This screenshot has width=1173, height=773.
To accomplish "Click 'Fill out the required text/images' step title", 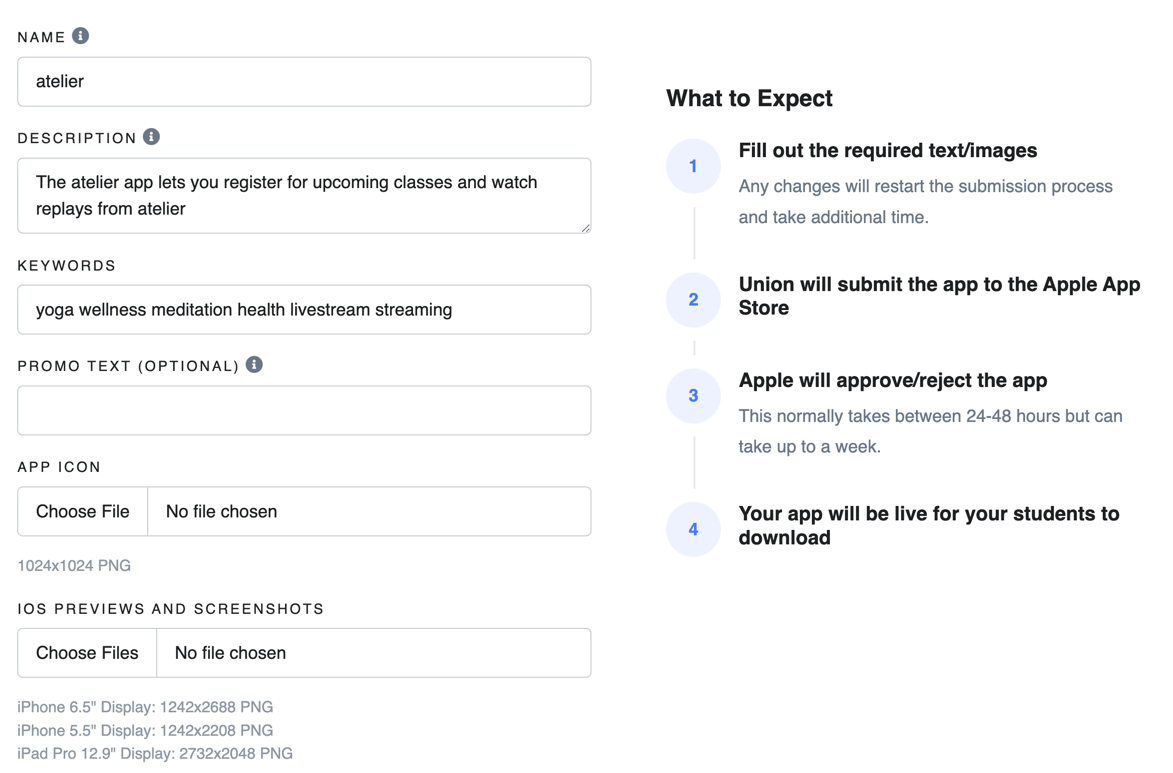I will [x=888, y=150].
